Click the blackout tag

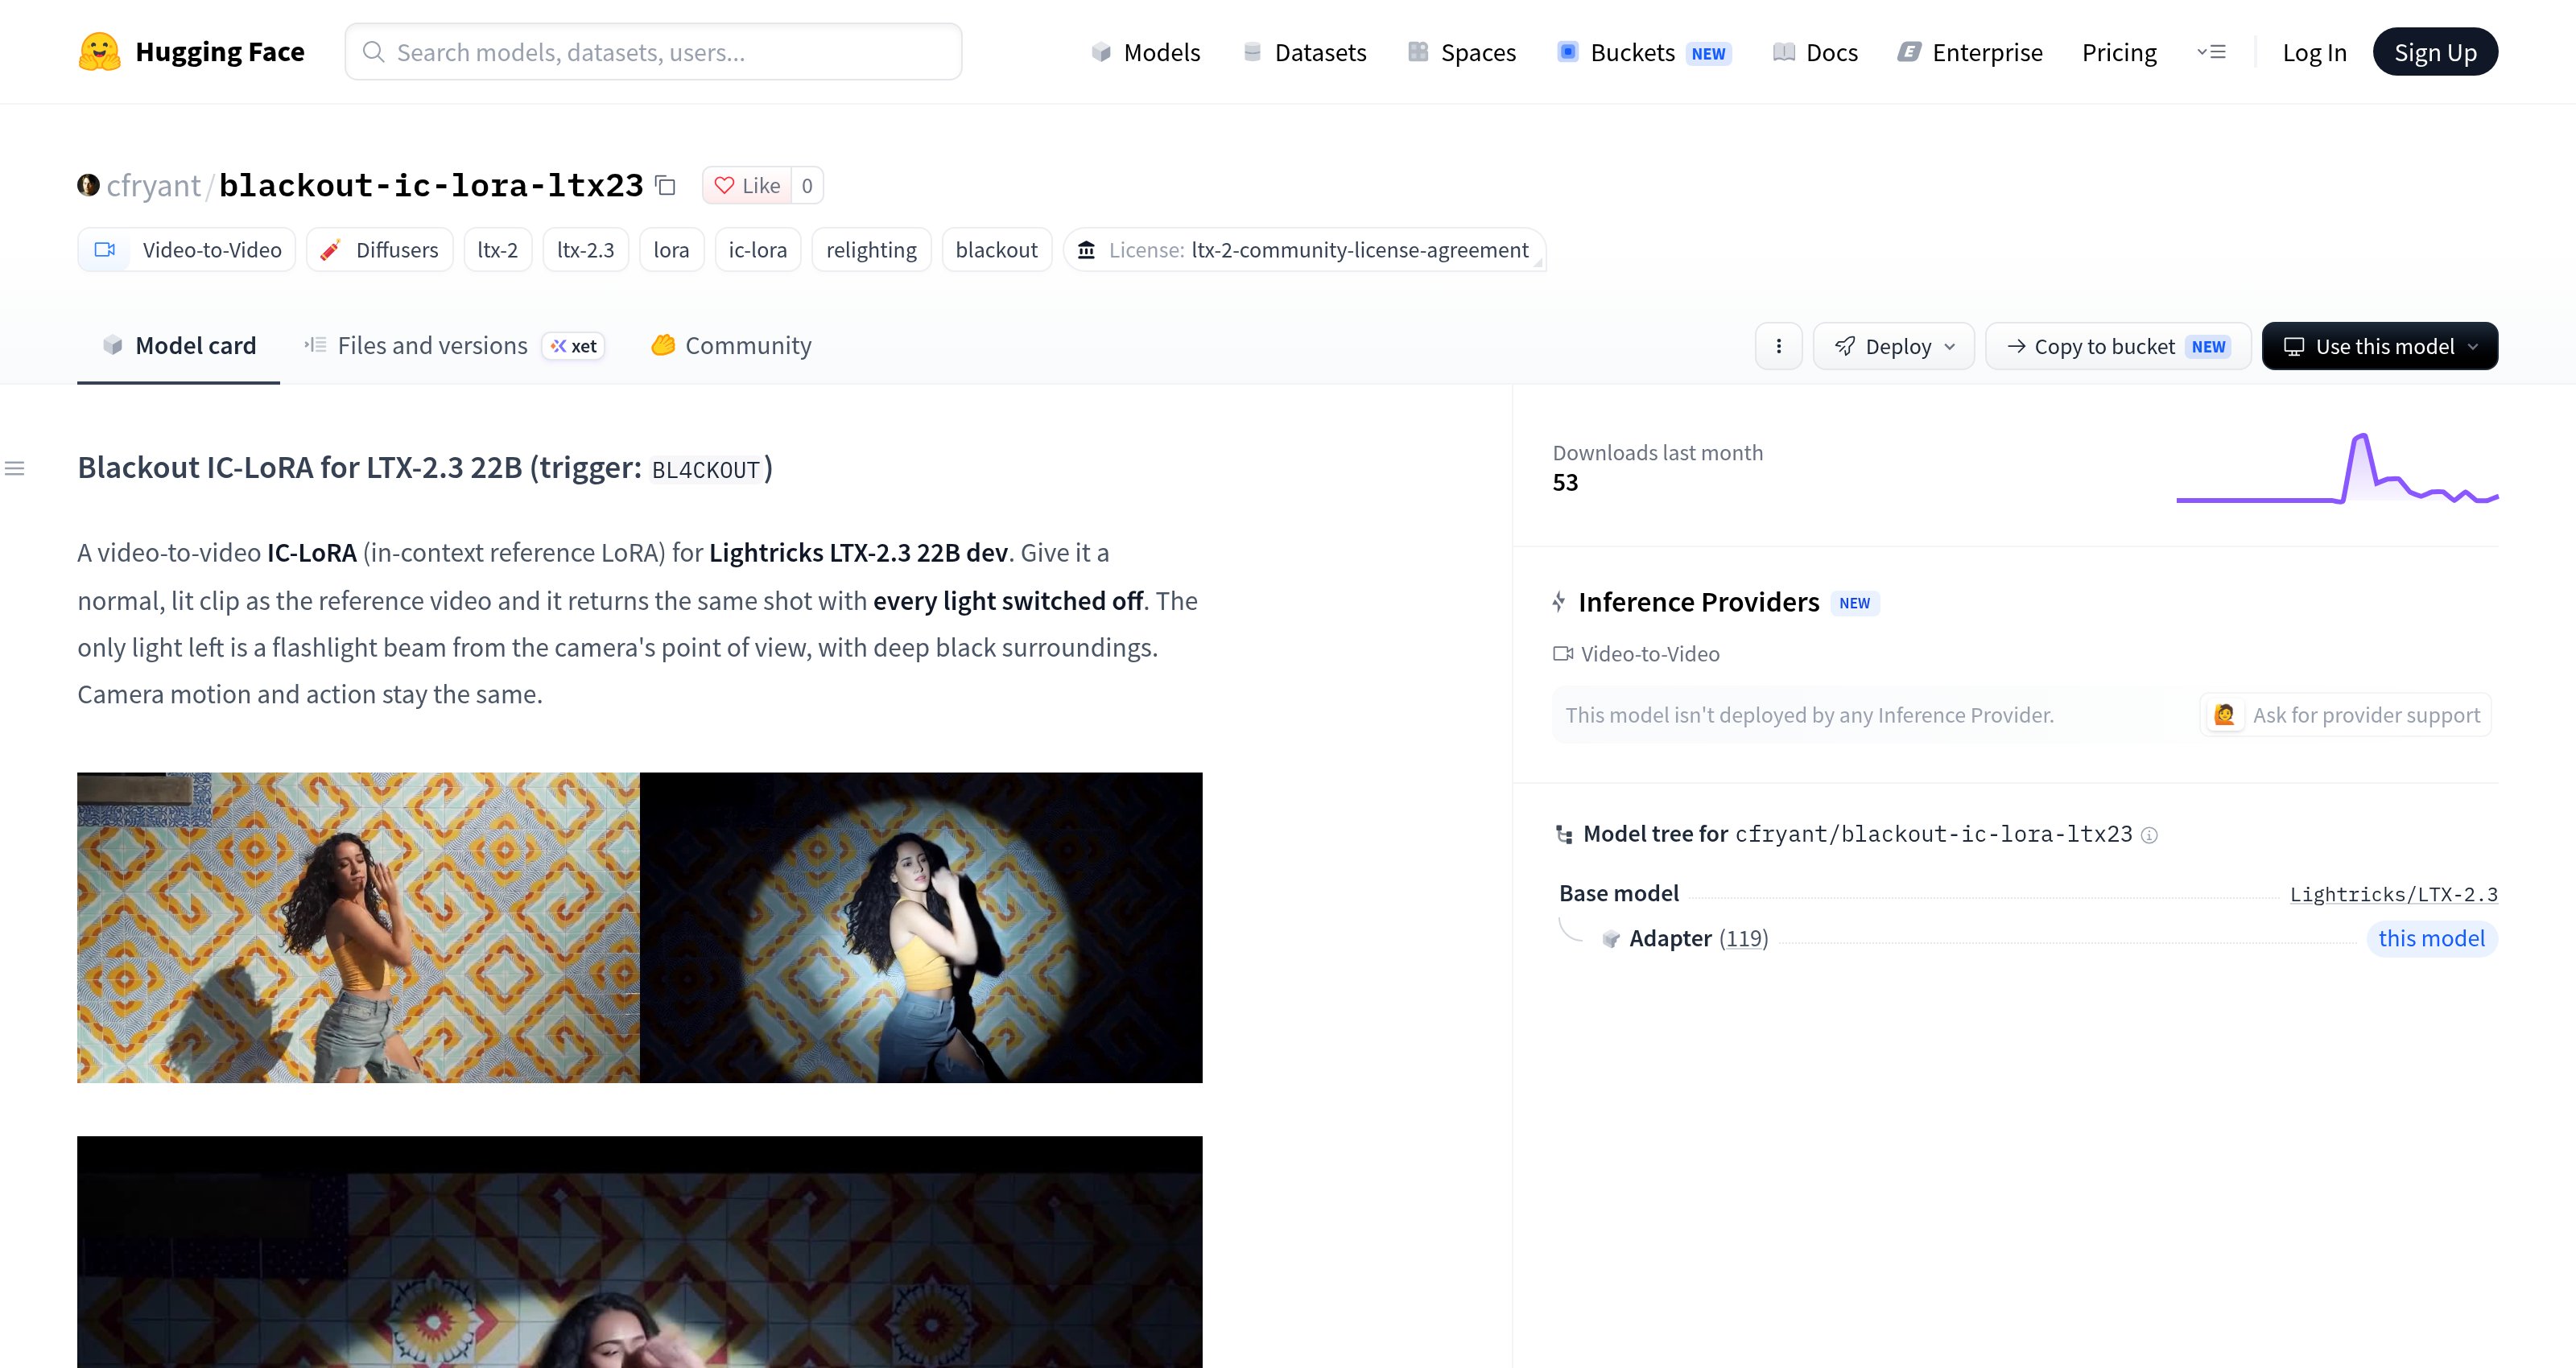[x=996, y=250]
